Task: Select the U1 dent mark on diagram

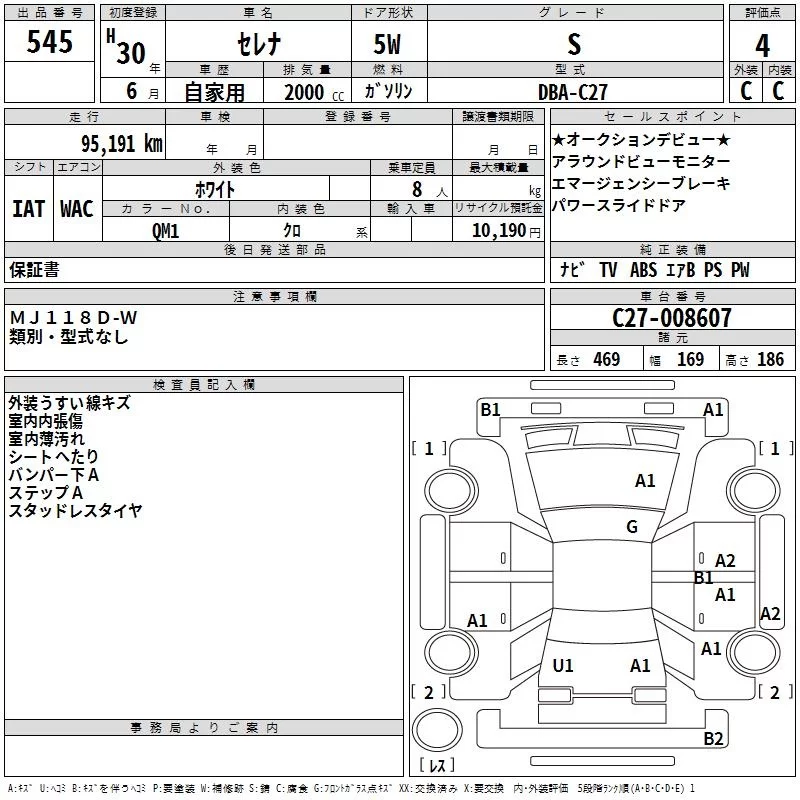Action: click(563, 666)
